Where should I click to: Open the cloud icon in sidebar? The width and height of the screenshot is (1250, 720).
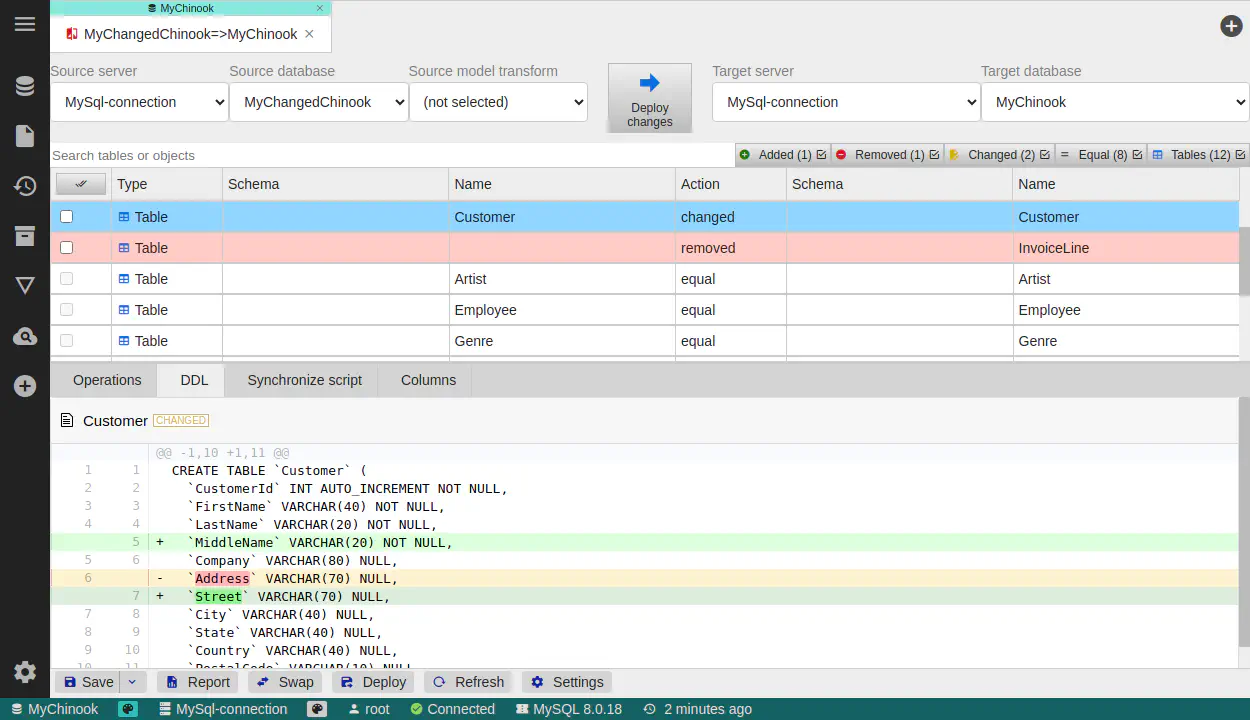coord(25,337)
